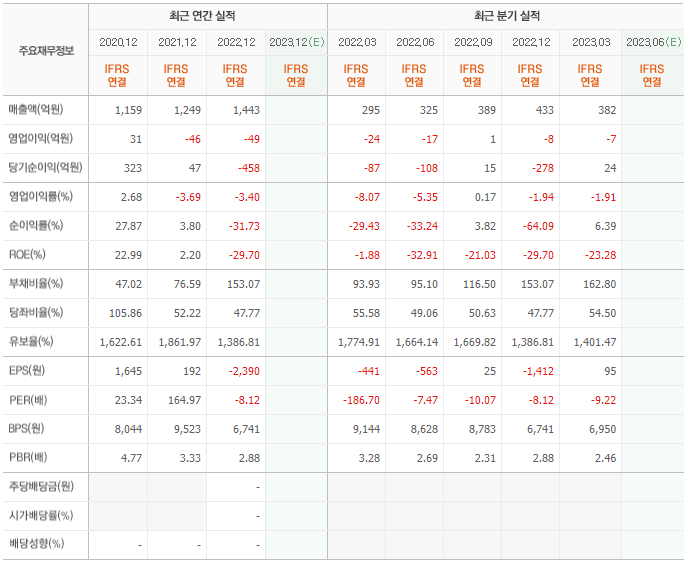Click the debt ratio value '162.80'
This screenshot has height=563, width=690.
click(x=600, y=284)
